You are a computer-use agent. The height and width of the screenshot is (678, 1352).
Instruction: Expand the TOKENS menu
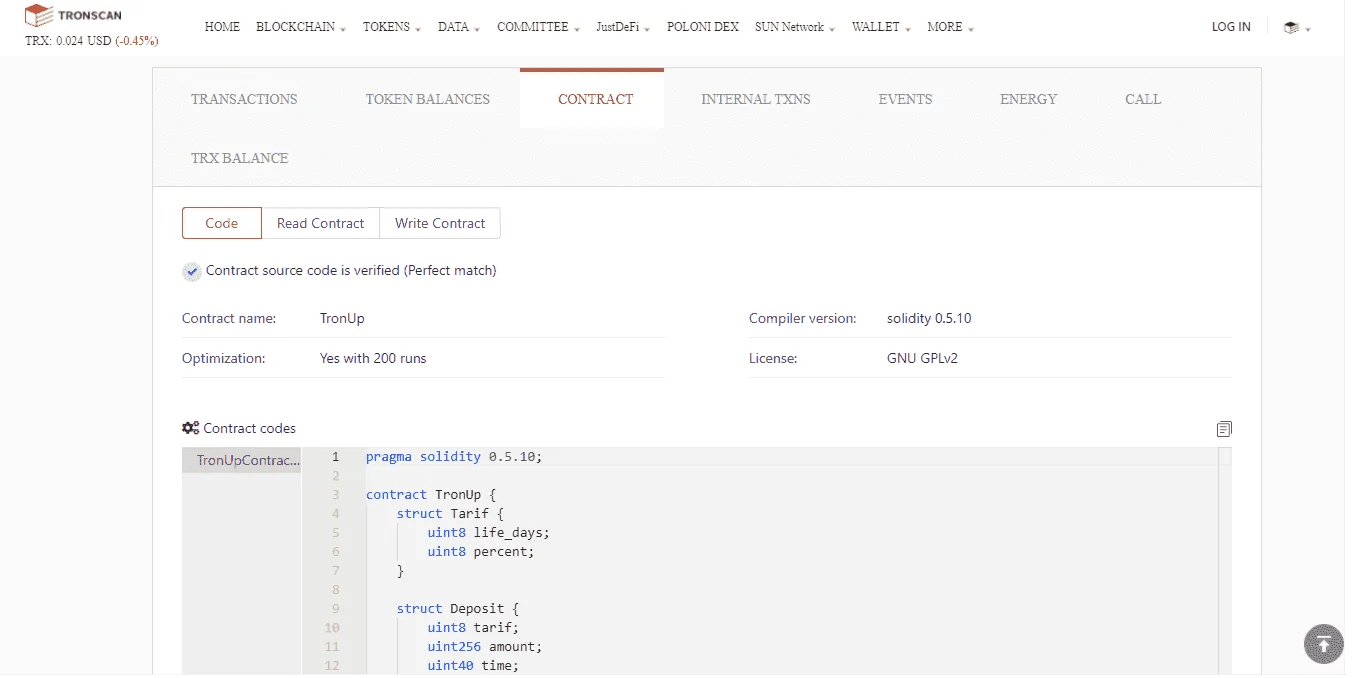392,27
